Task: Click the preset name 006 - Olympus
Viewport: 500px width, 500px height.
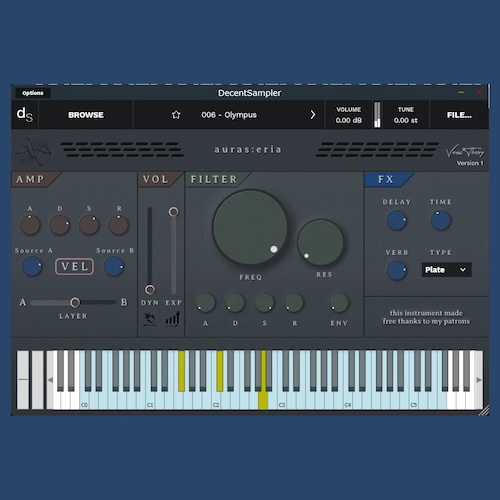Action: [229, 115]
